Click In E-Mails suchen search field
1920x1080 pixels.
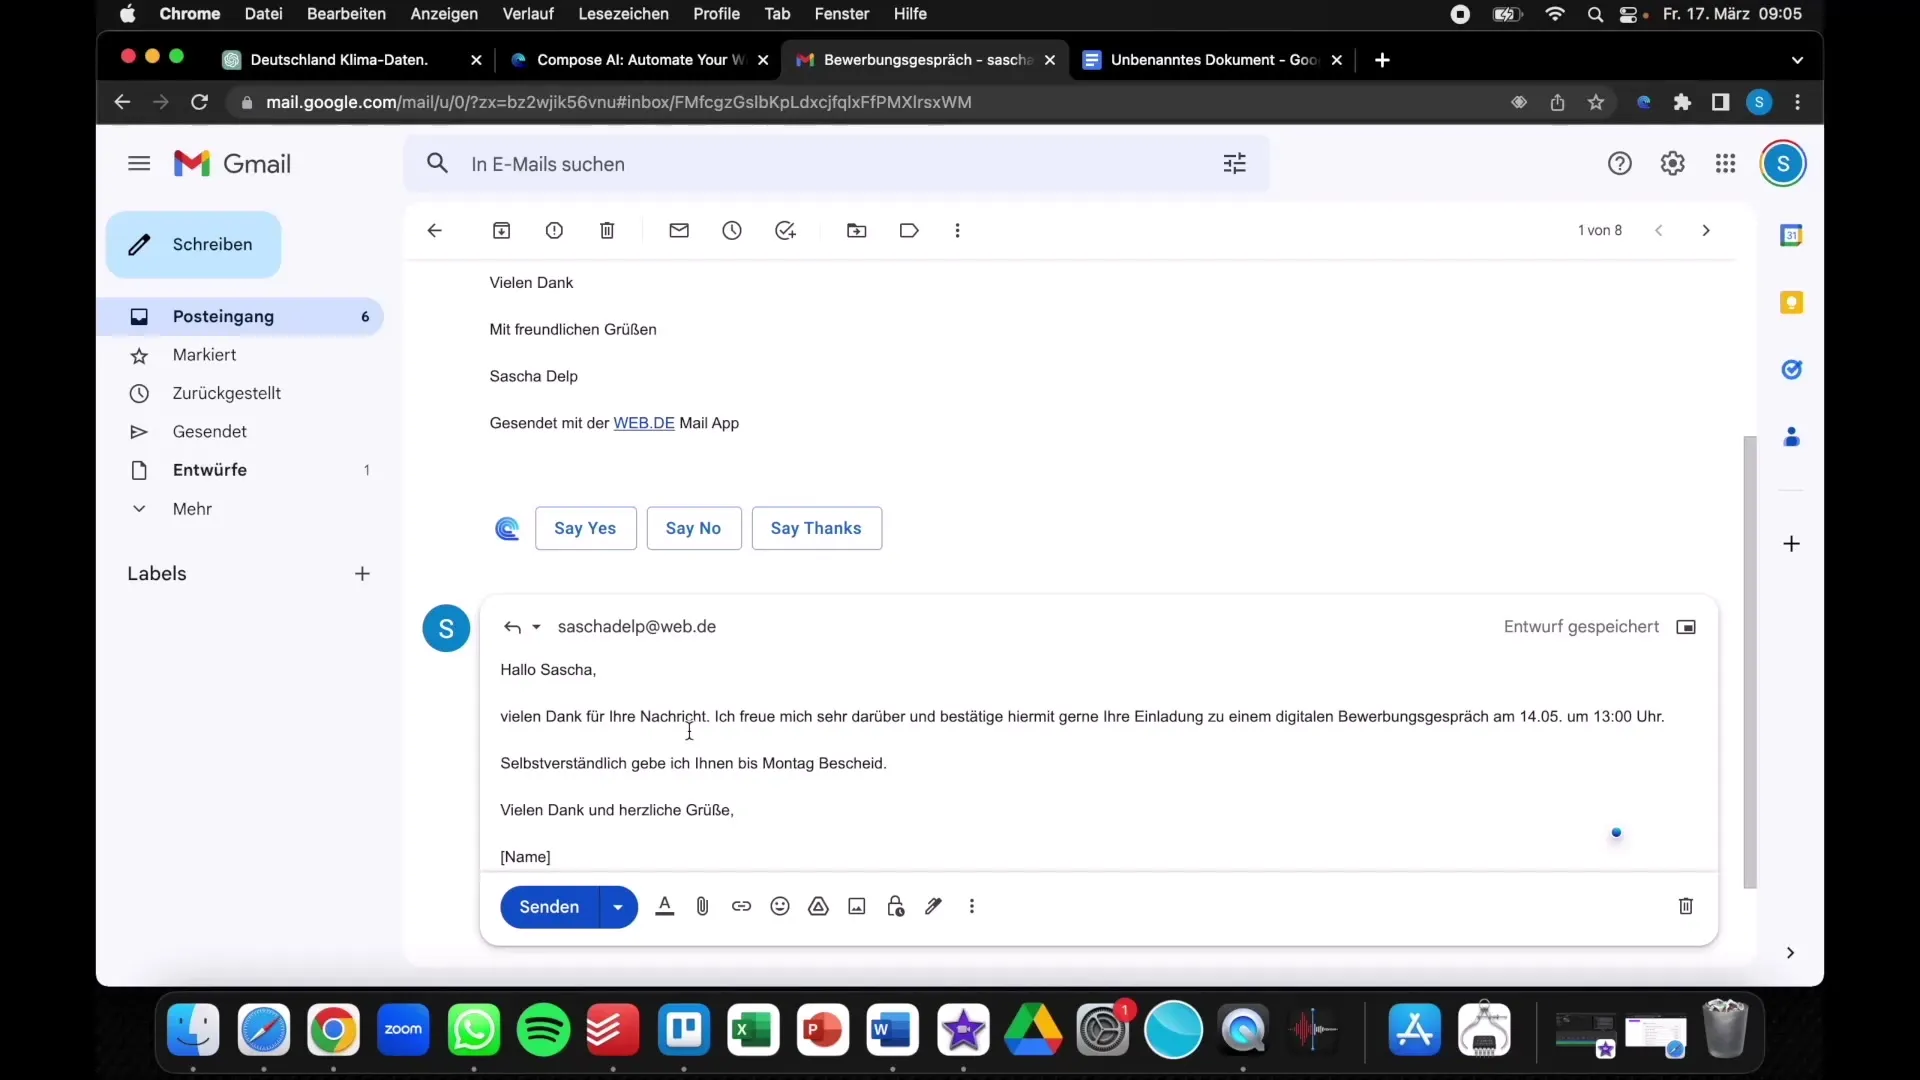point(836,164)
